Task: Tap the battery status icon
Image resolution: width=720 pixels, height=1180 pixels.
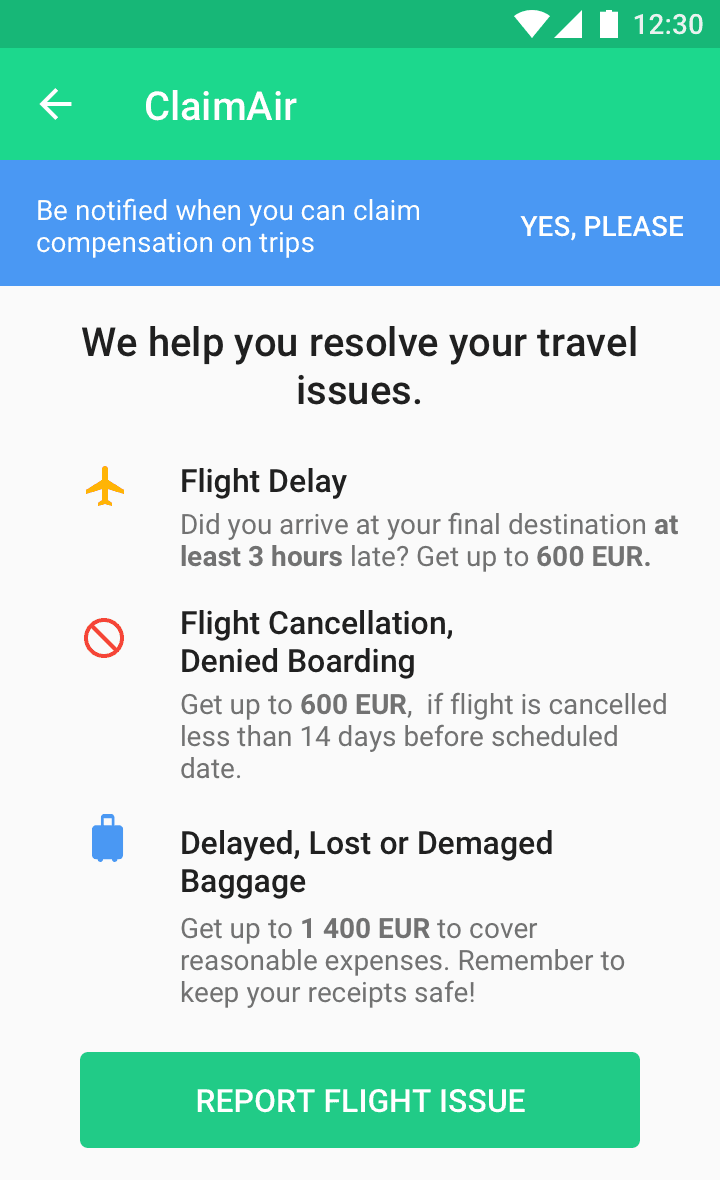Action: (x=608, y=24)
